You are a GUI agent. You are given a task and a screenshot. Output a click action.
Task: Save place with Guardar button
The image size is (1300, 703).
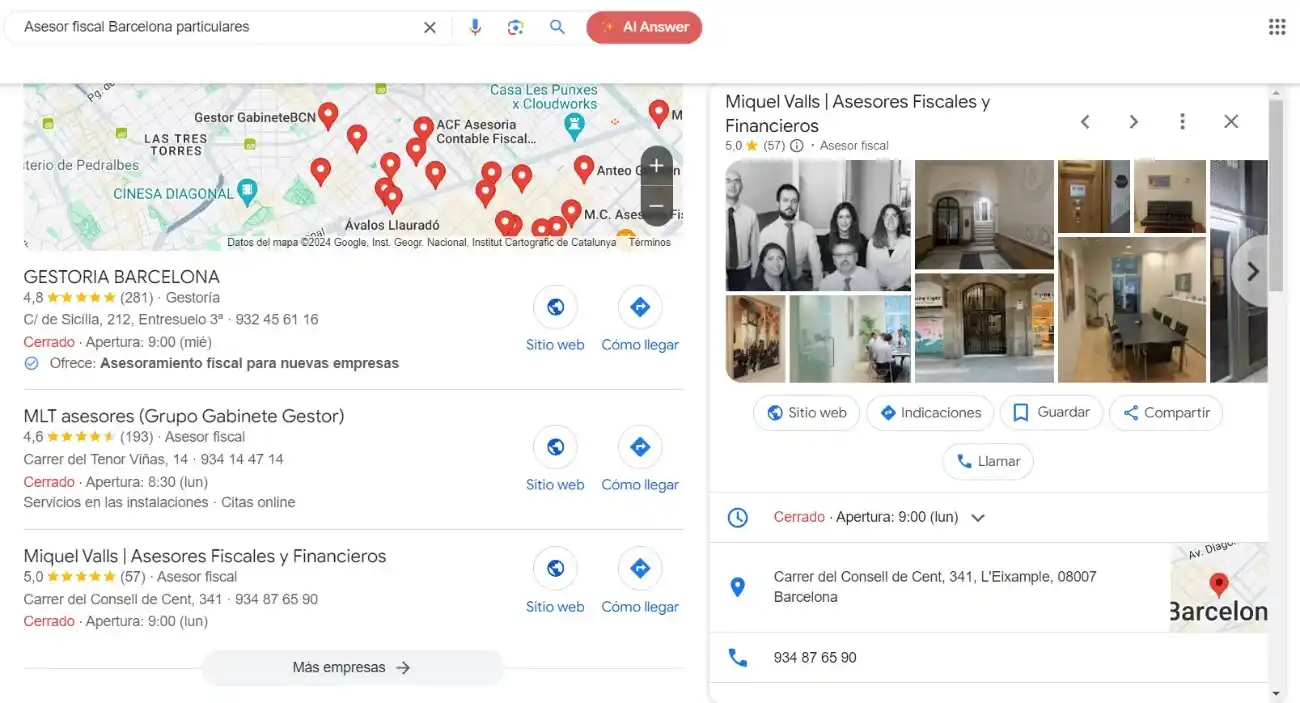pos(1051,413)
